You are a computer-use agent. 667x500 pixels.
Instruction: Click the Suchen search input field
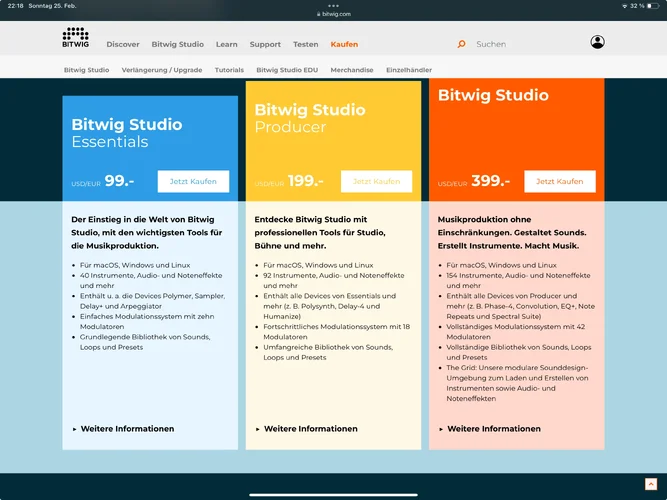[520, 44]
